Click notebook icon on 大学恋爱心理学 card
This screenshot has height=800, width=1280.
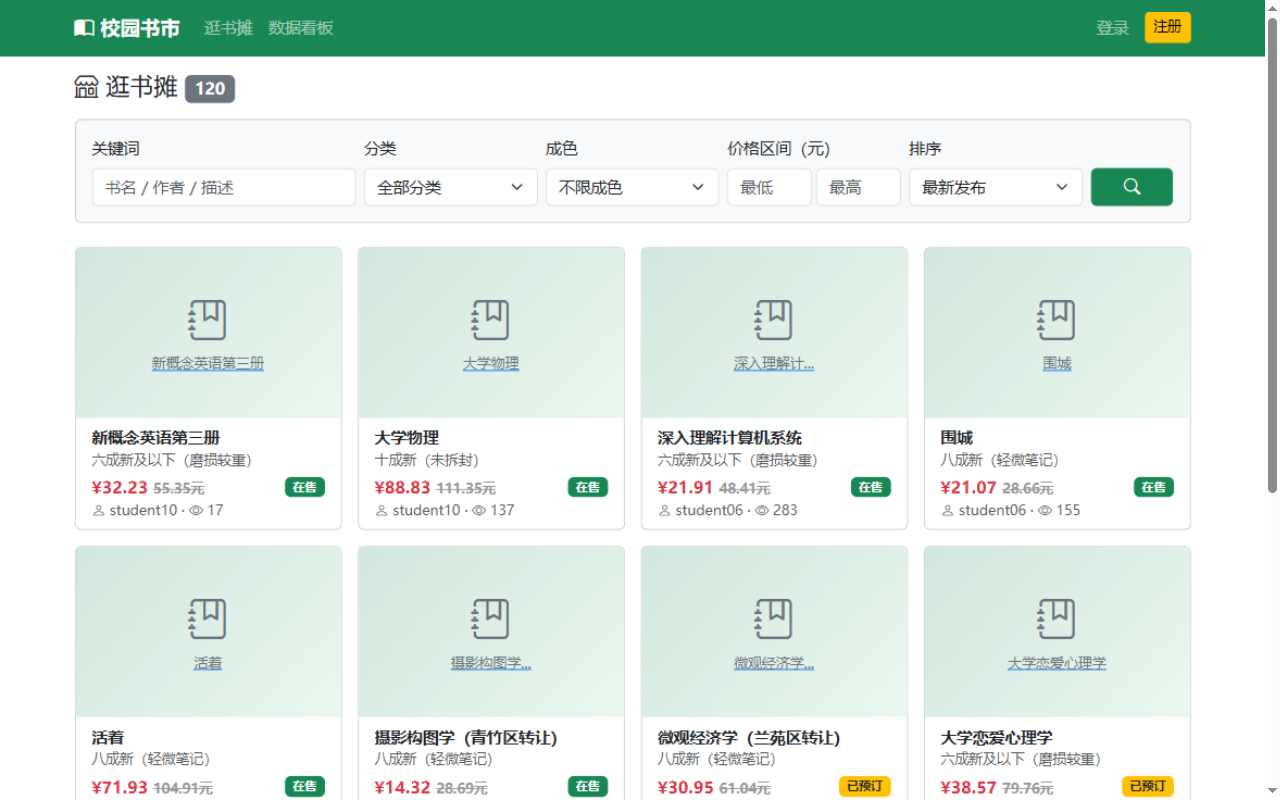1057,619
